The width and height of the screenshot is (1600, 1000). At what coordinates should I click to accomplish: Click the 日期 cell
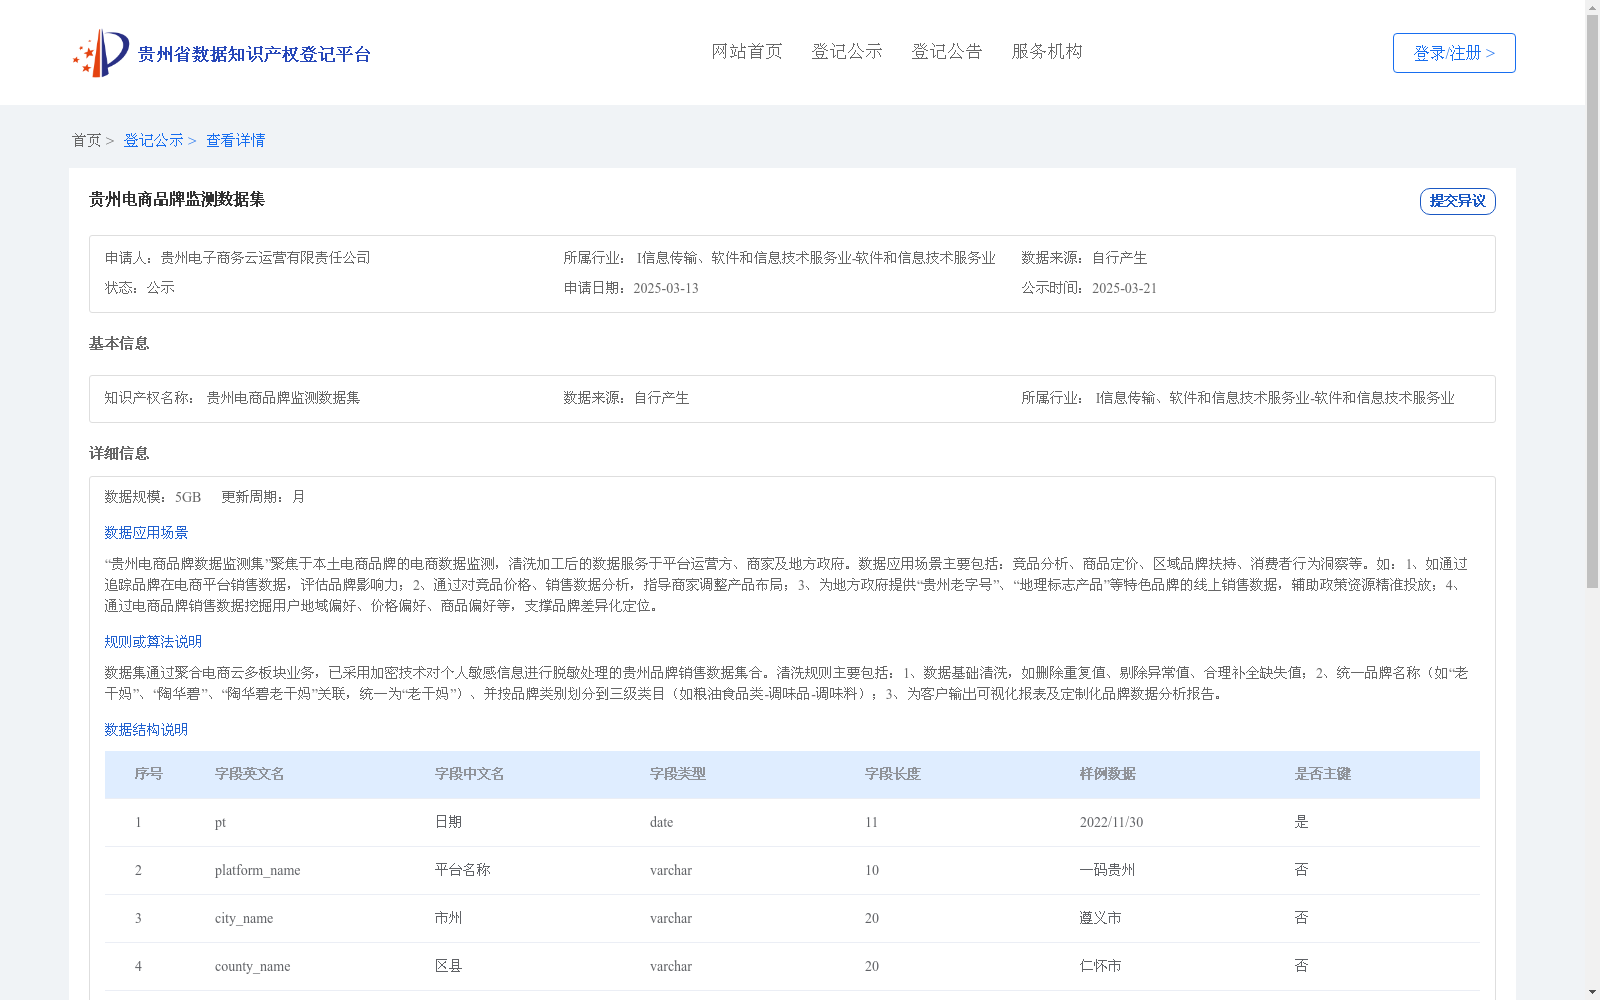[449, 822]
